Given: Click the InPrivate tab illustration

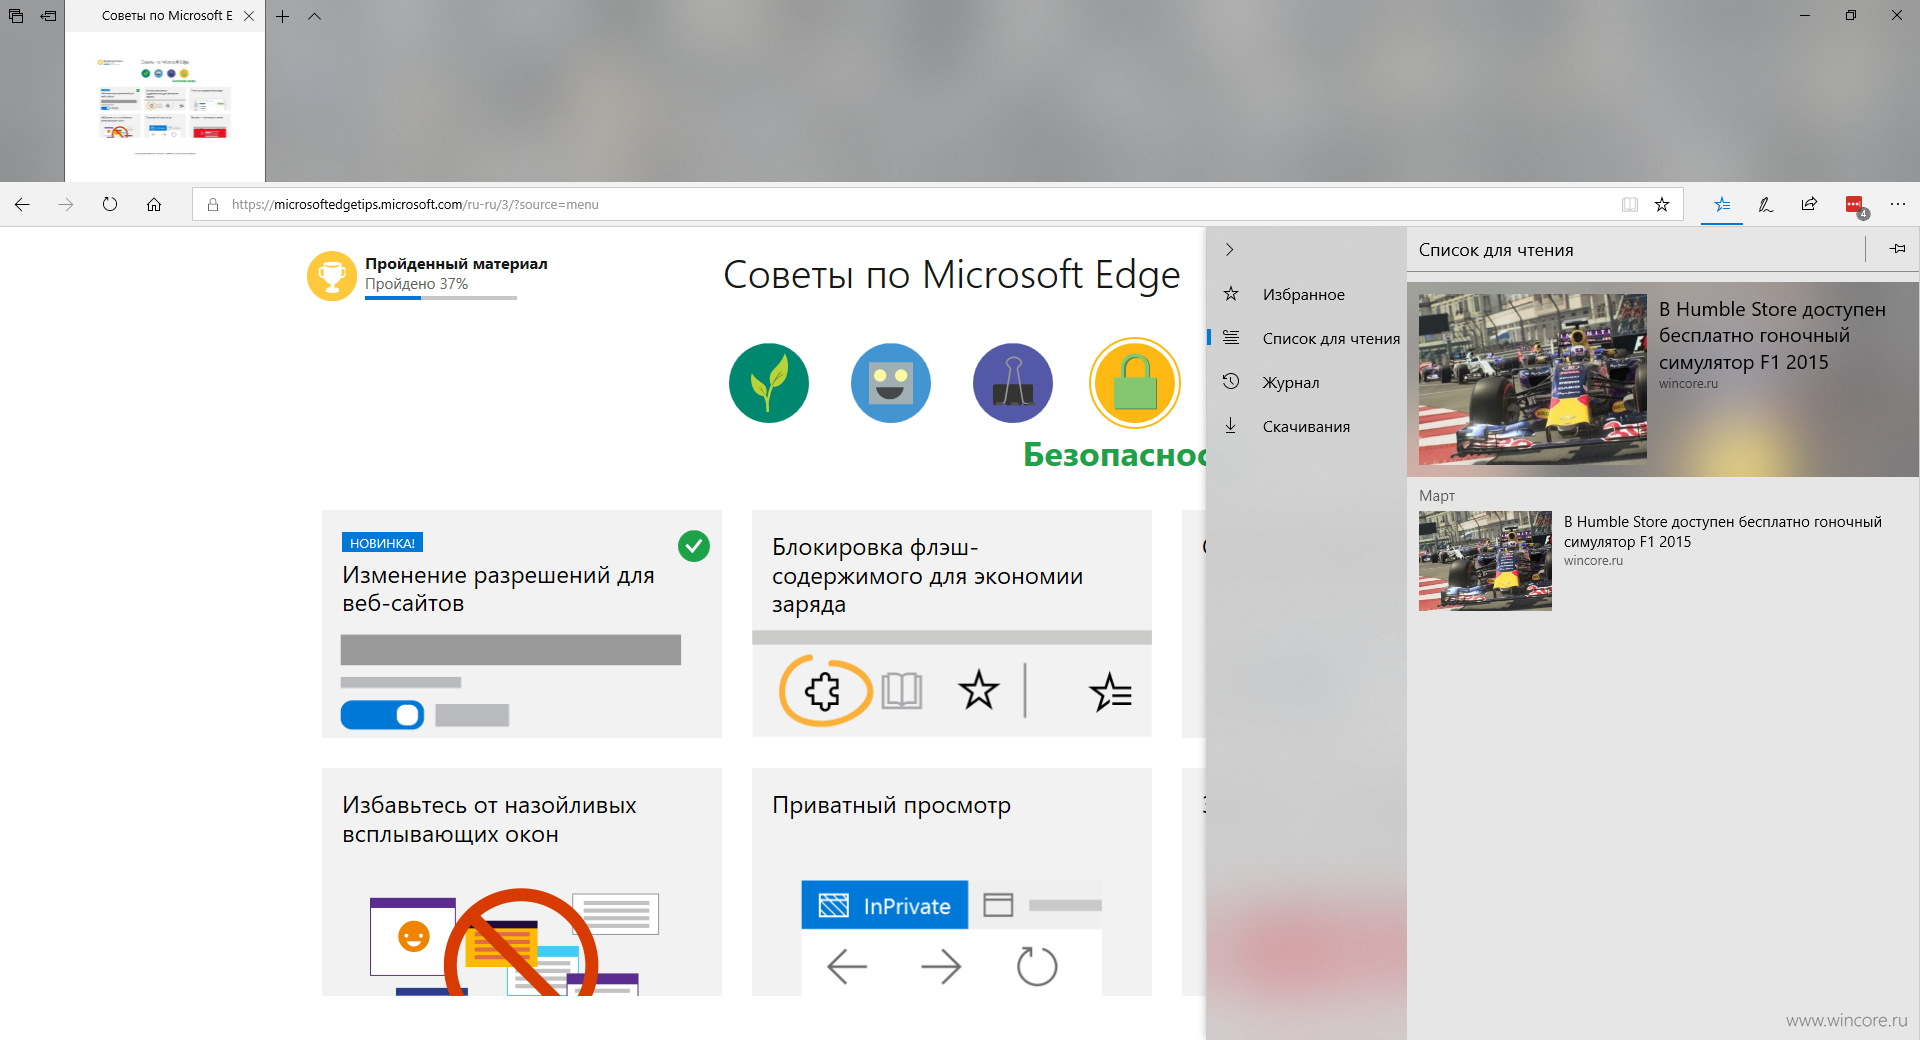Looking at the screenshot, I should tap(884, 905).
